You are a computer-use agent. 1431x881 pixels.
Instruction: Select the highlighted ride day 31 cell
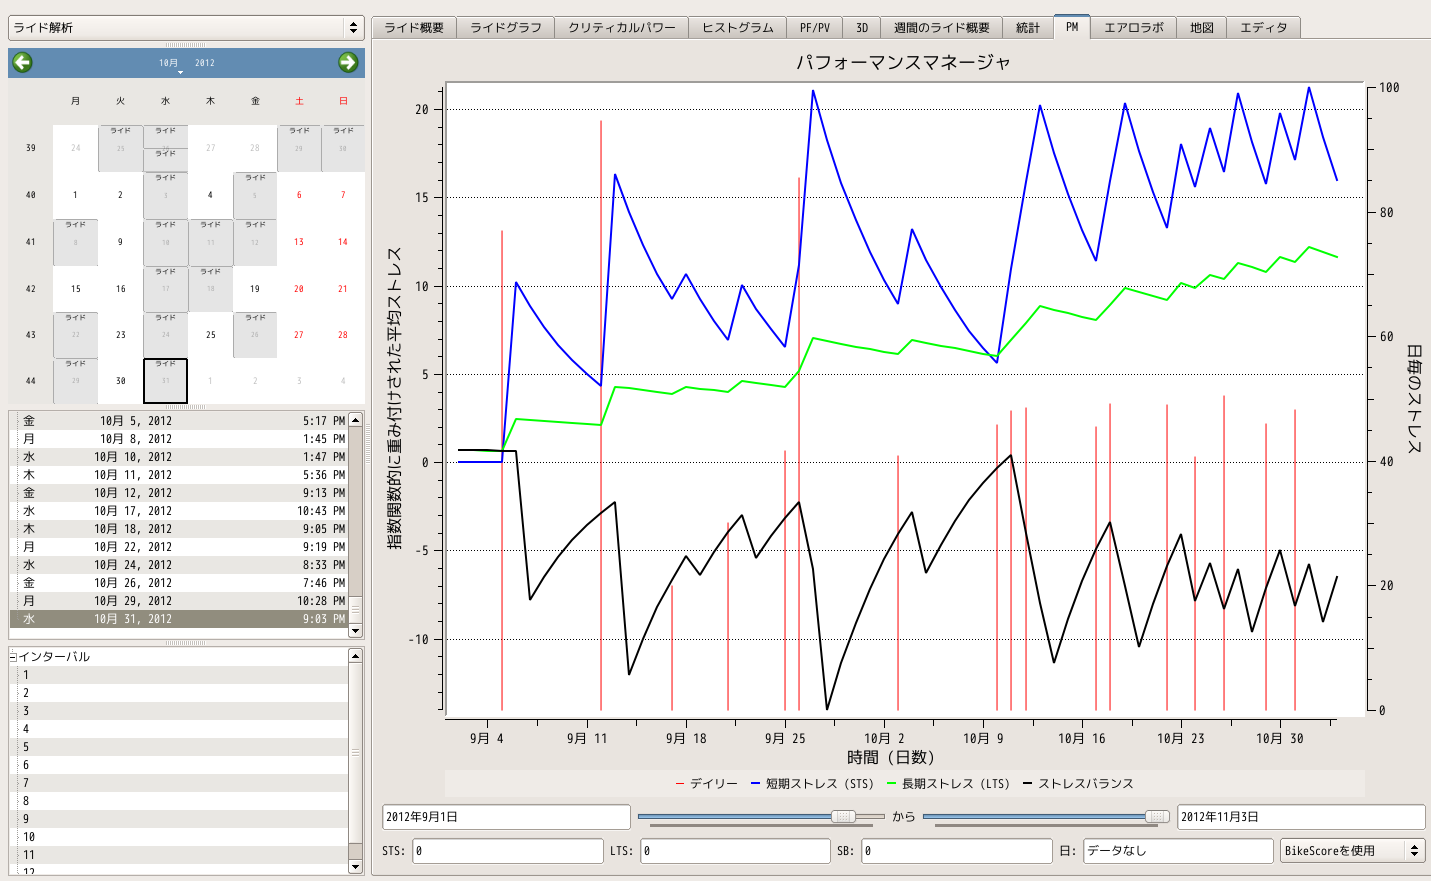point(166,381)
